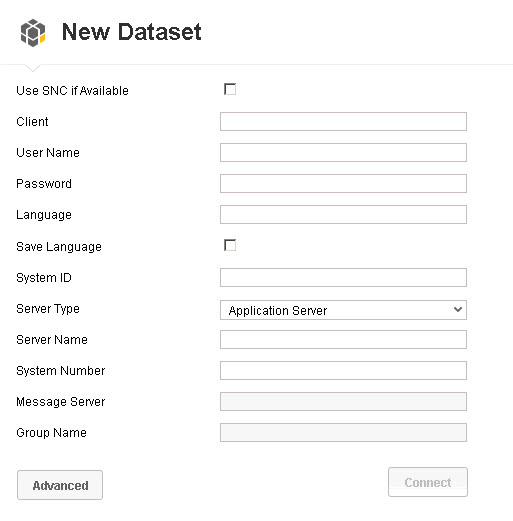Select the Password text box

[x=343, y=184]
